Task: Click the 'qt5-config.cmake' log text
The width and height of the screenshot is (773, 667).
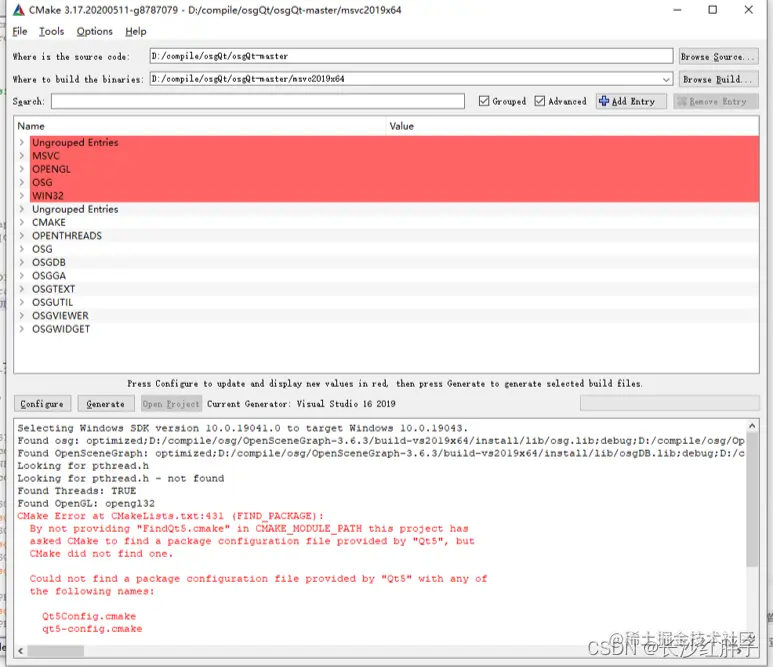Action: pos(92,629)
